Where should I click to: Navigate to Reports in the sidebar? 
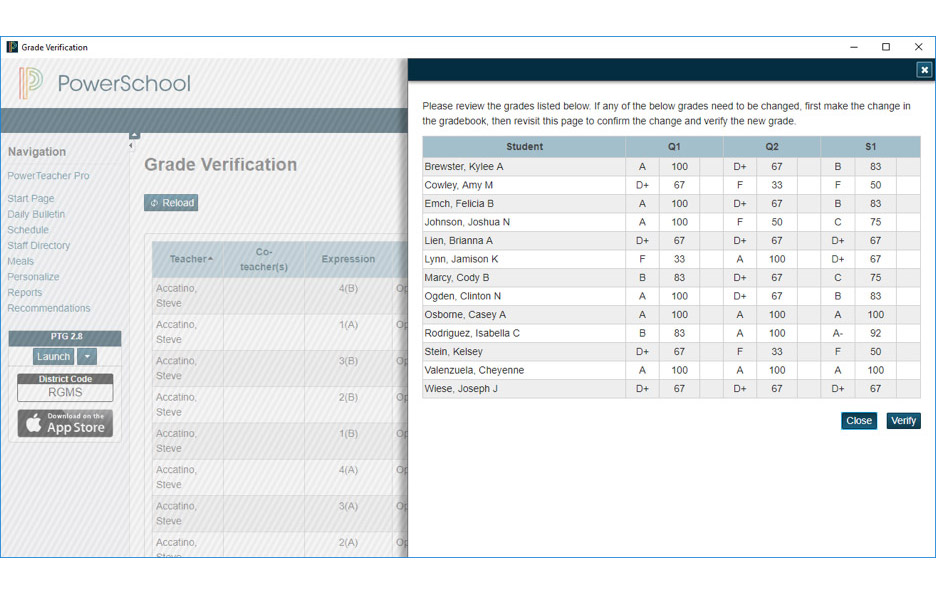[25, 293]
